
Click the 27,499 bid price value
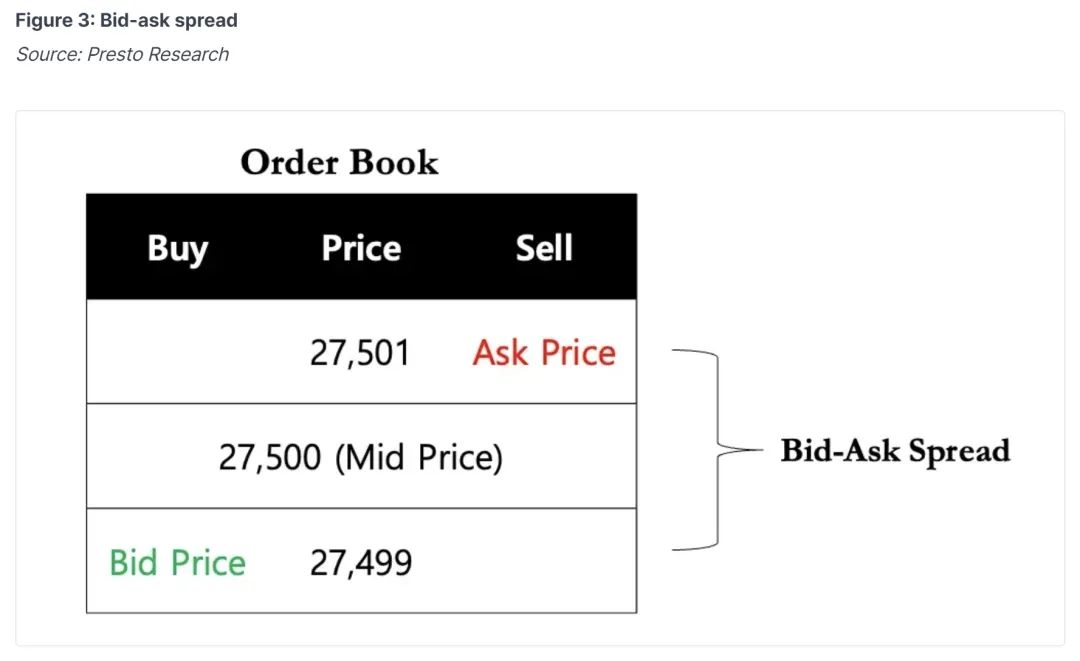361,563
